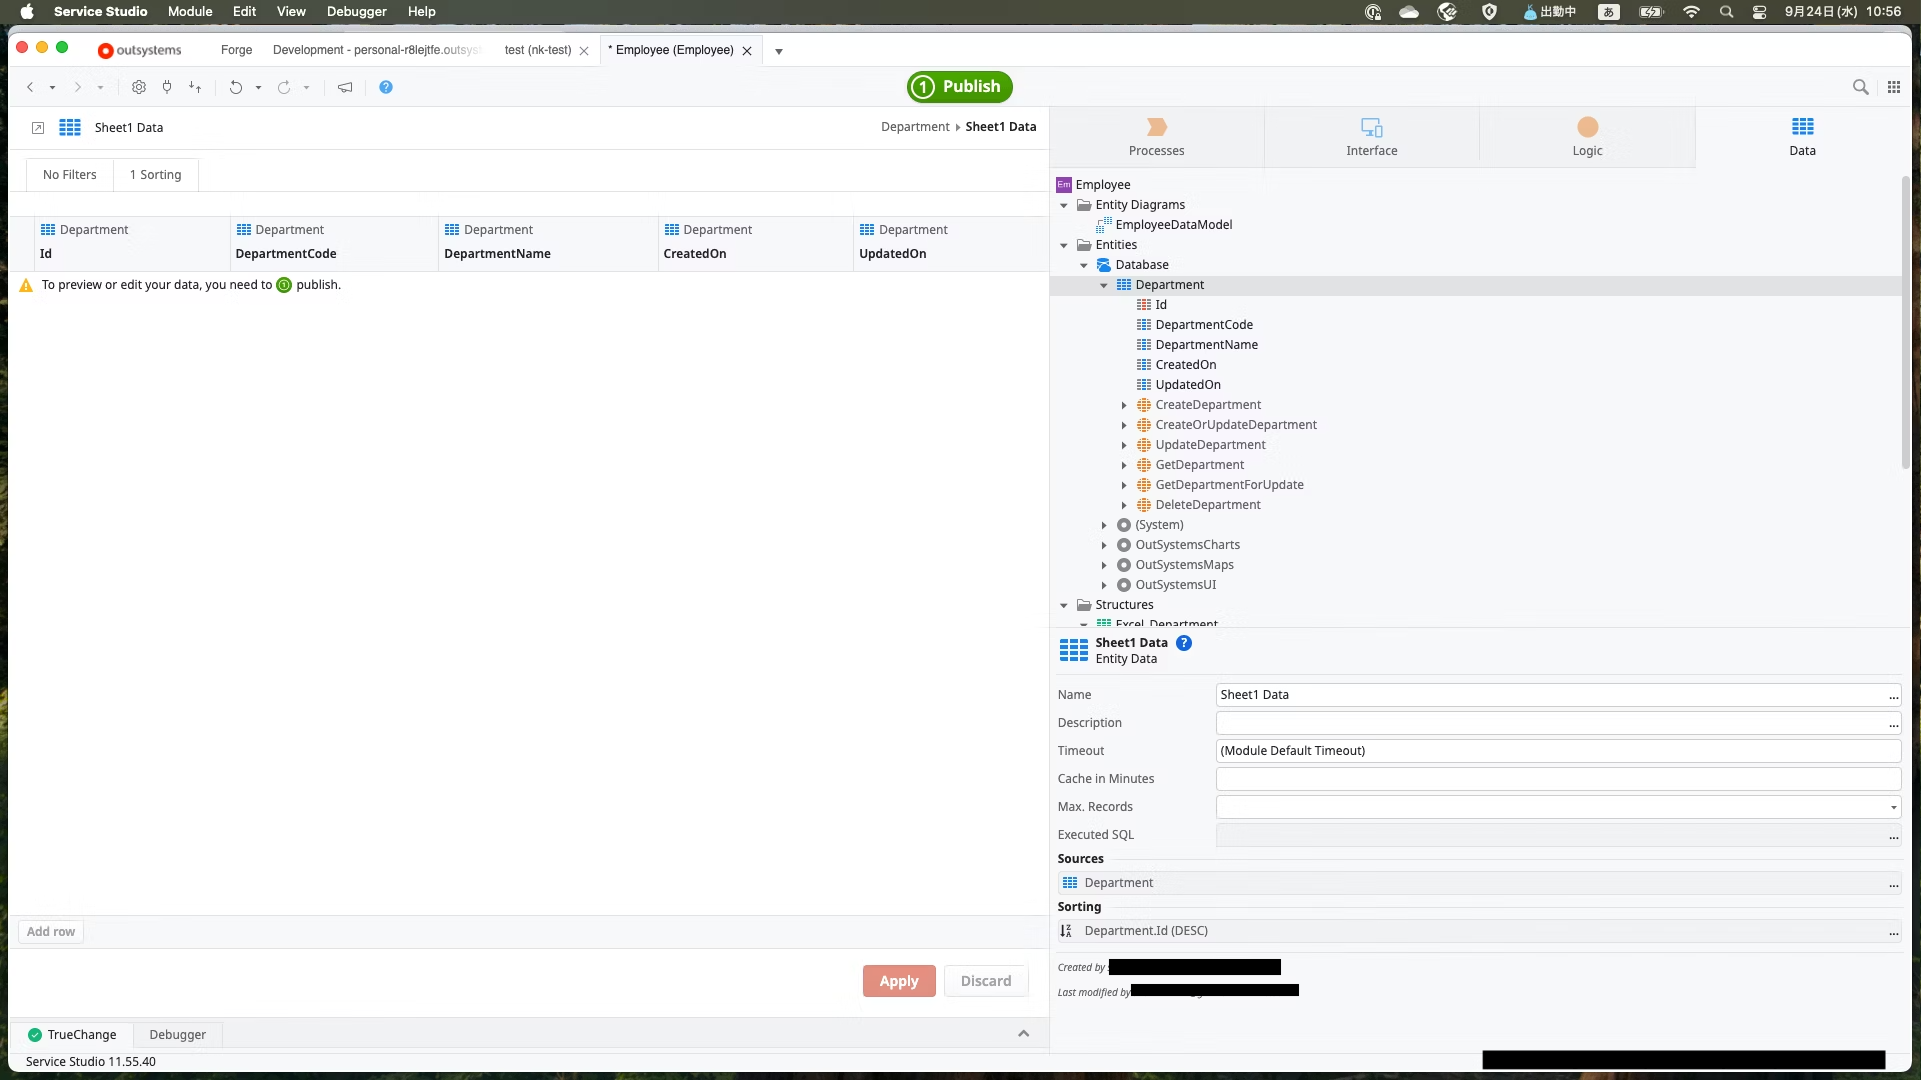Click the search magnifier in toolbar
1921x1080 pixels.
[x=1860, y=87]
